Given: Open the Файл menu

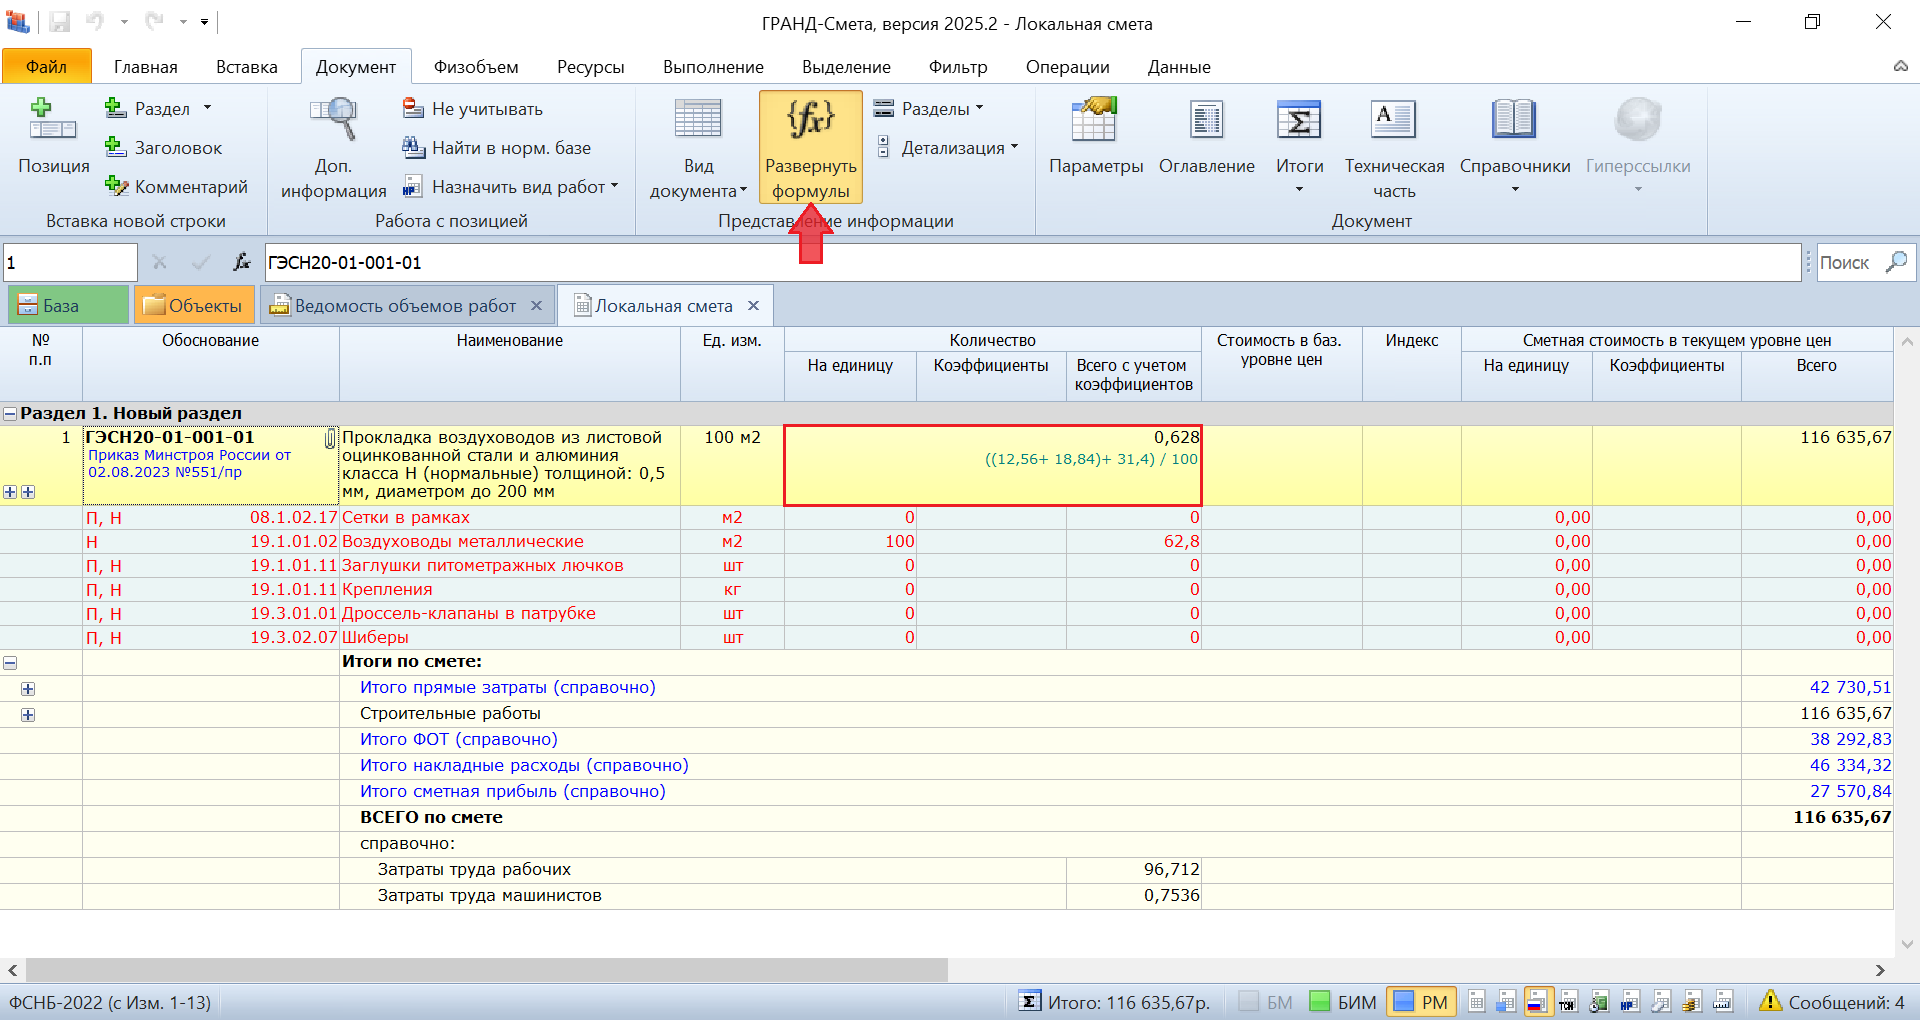Looking at the screenshot, I should pyautogui.click(x=47, y=66).
